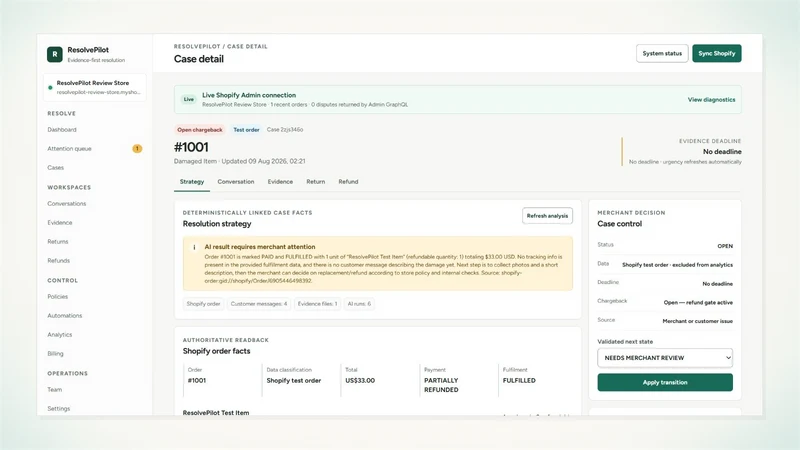Click the AI runs: 6 chip

359,304
